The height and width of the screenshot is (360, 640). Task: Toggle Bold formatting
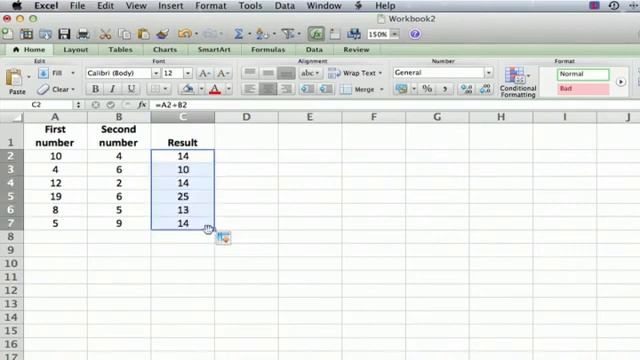click(95, 89)
